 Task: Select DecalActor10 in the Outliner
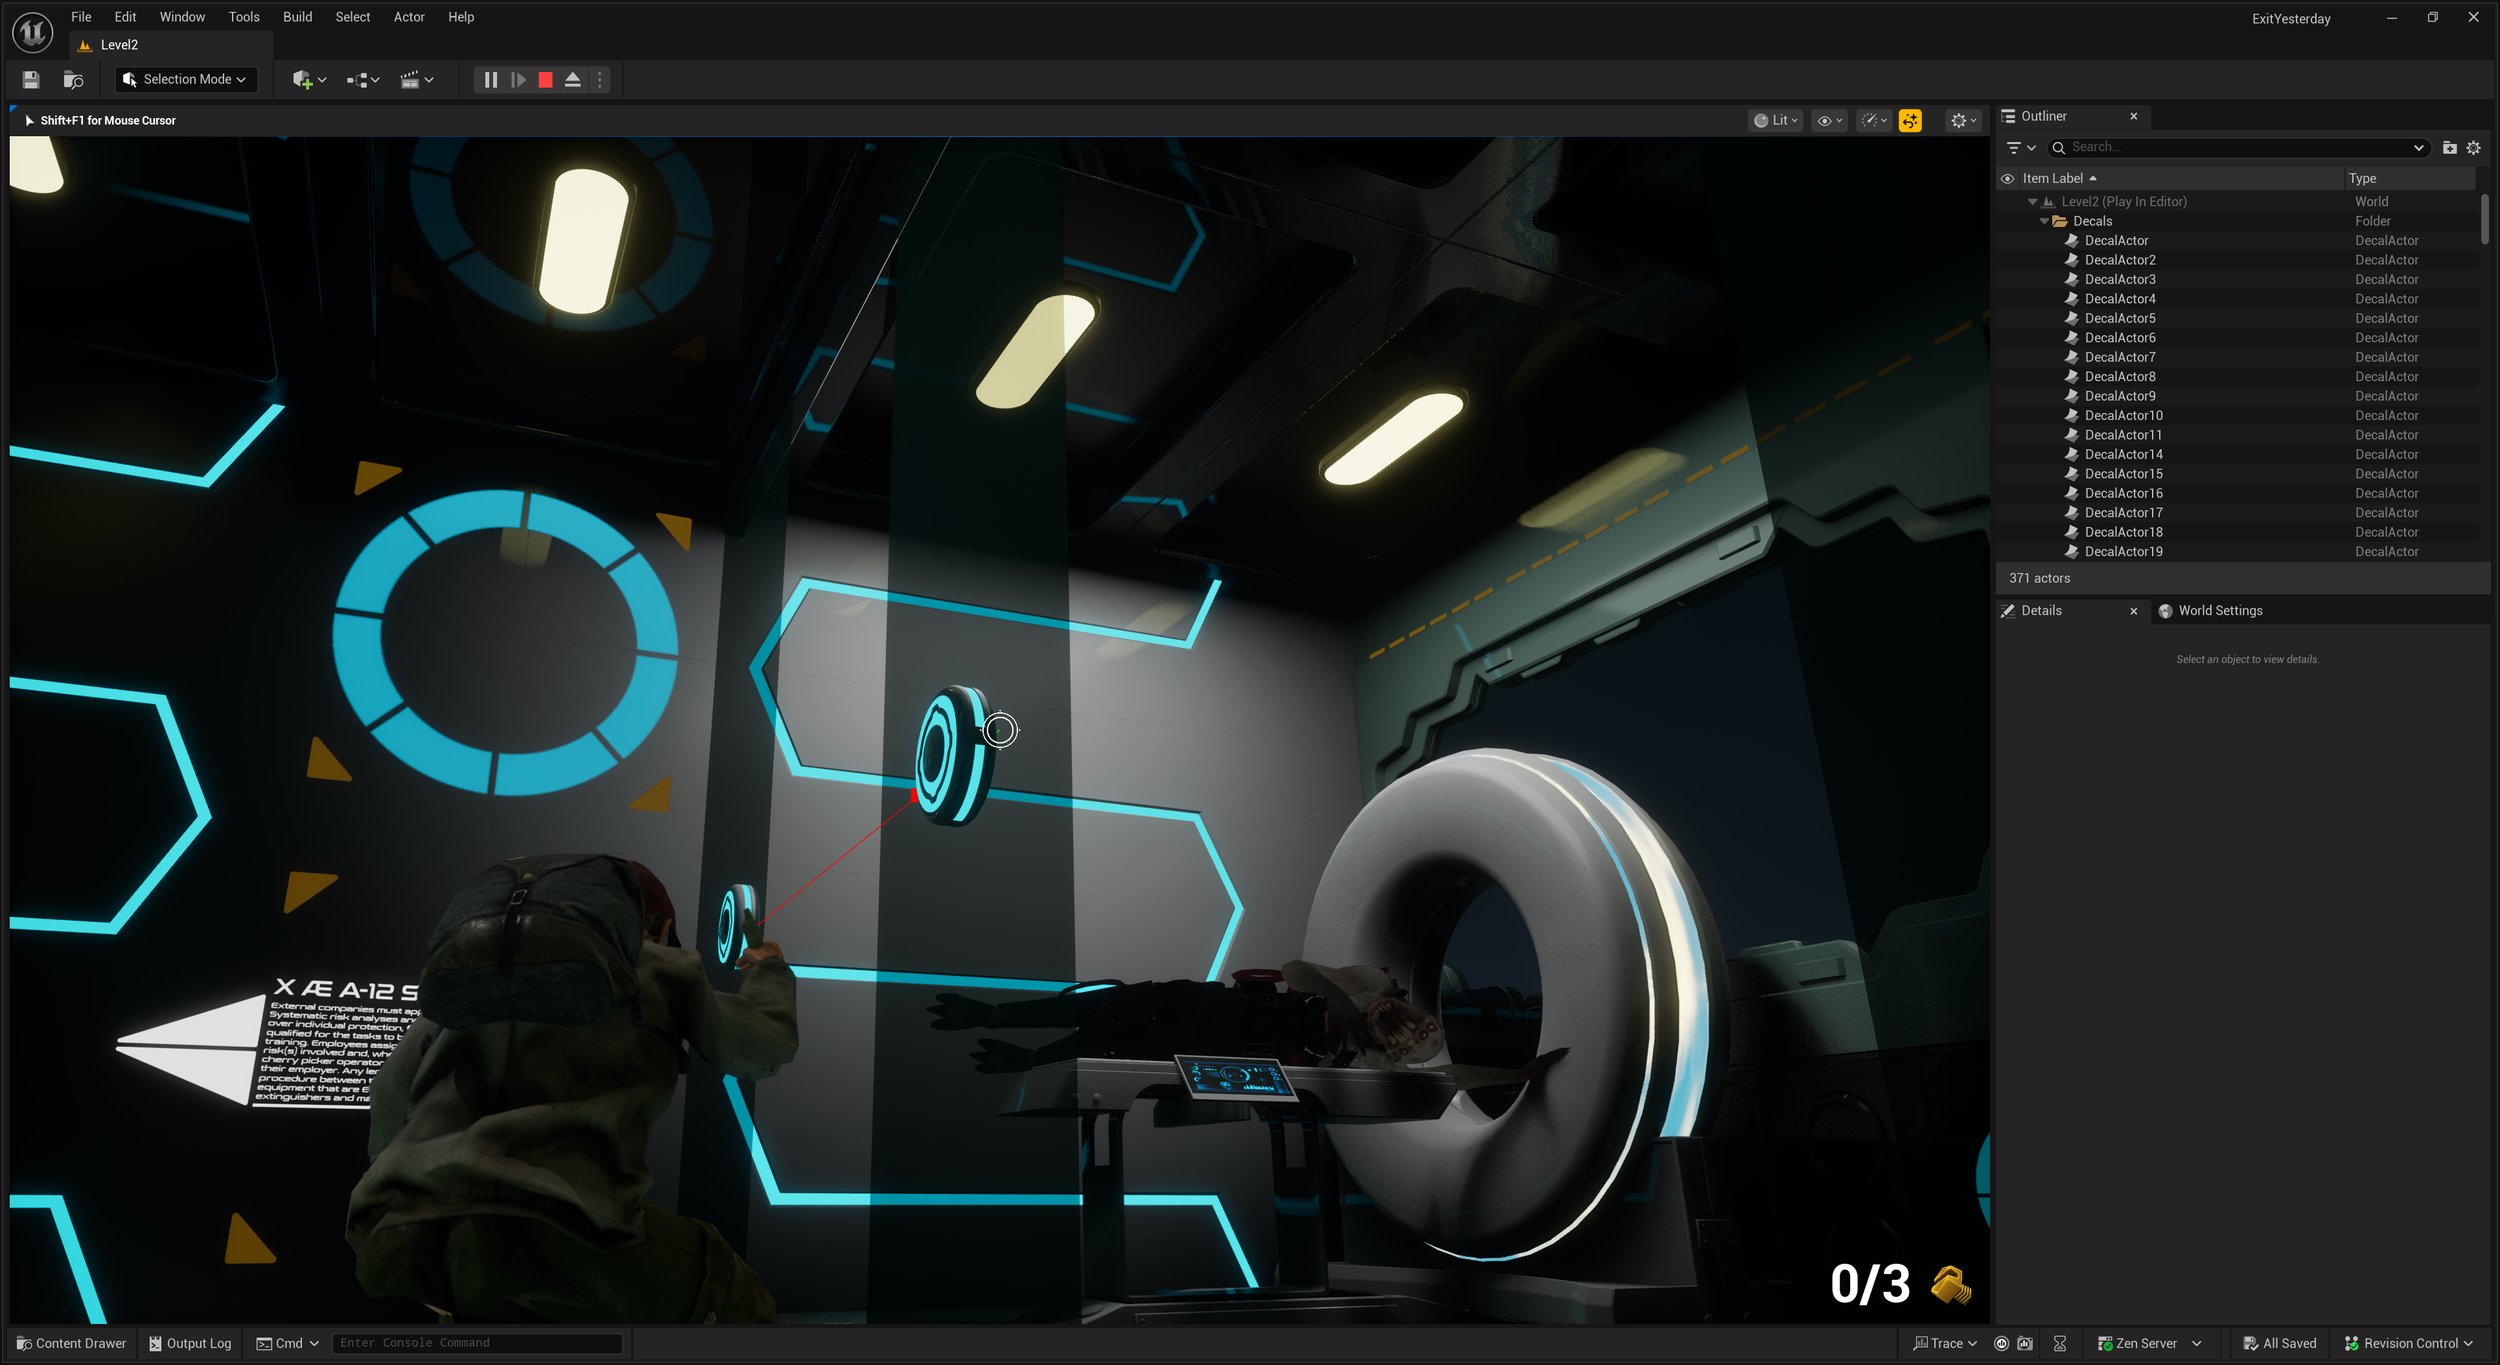(2123, 416)
